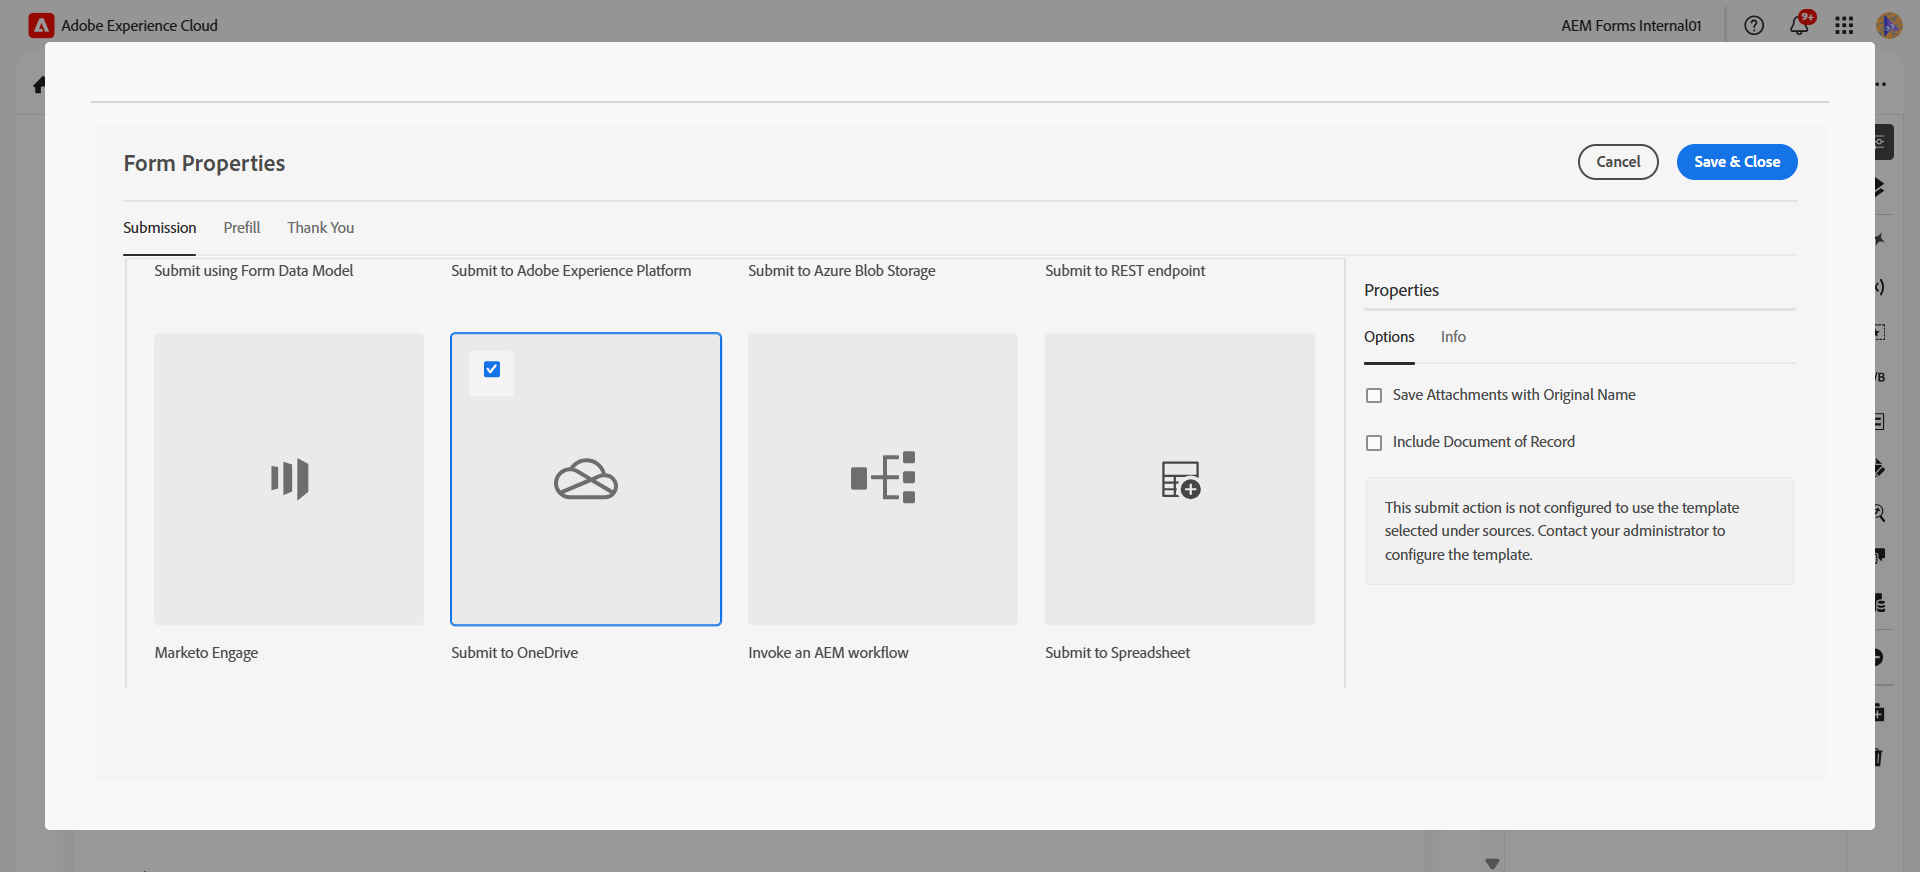Click Submit using Form Data Model label
The height and width of the screenshot is (872, 1920).
254,271
